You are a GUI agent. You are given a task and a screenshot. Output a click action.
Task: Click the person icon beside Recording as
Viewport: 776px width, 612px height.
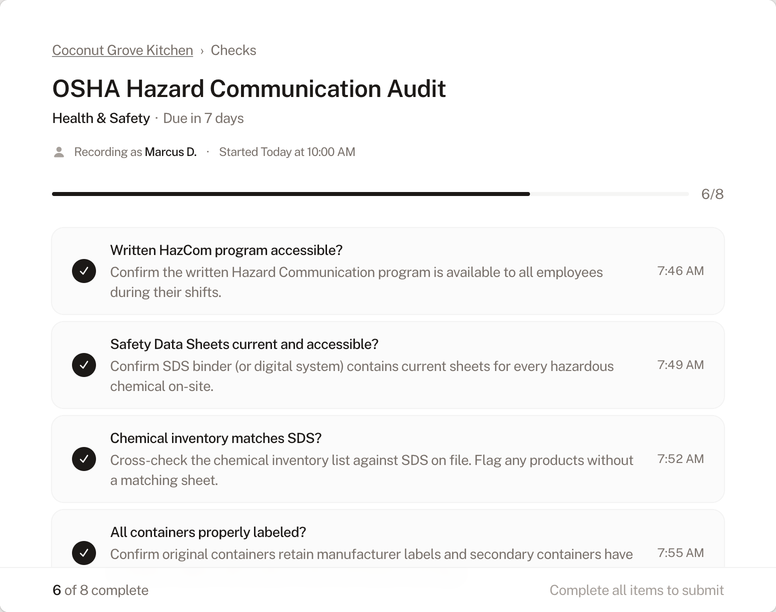click(59, 152)
